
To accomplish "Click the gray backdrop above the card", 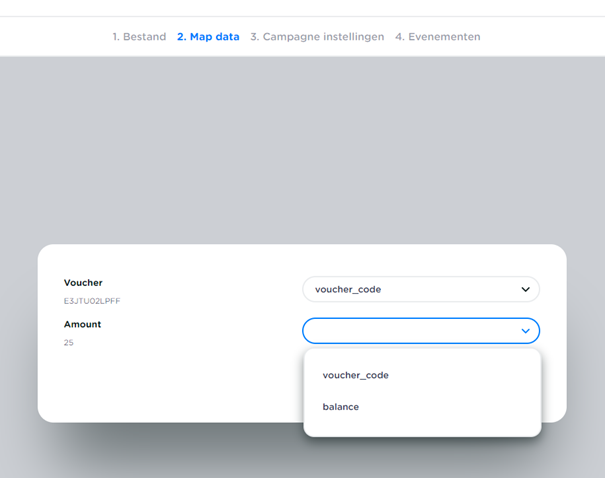I will click(300, 150).
